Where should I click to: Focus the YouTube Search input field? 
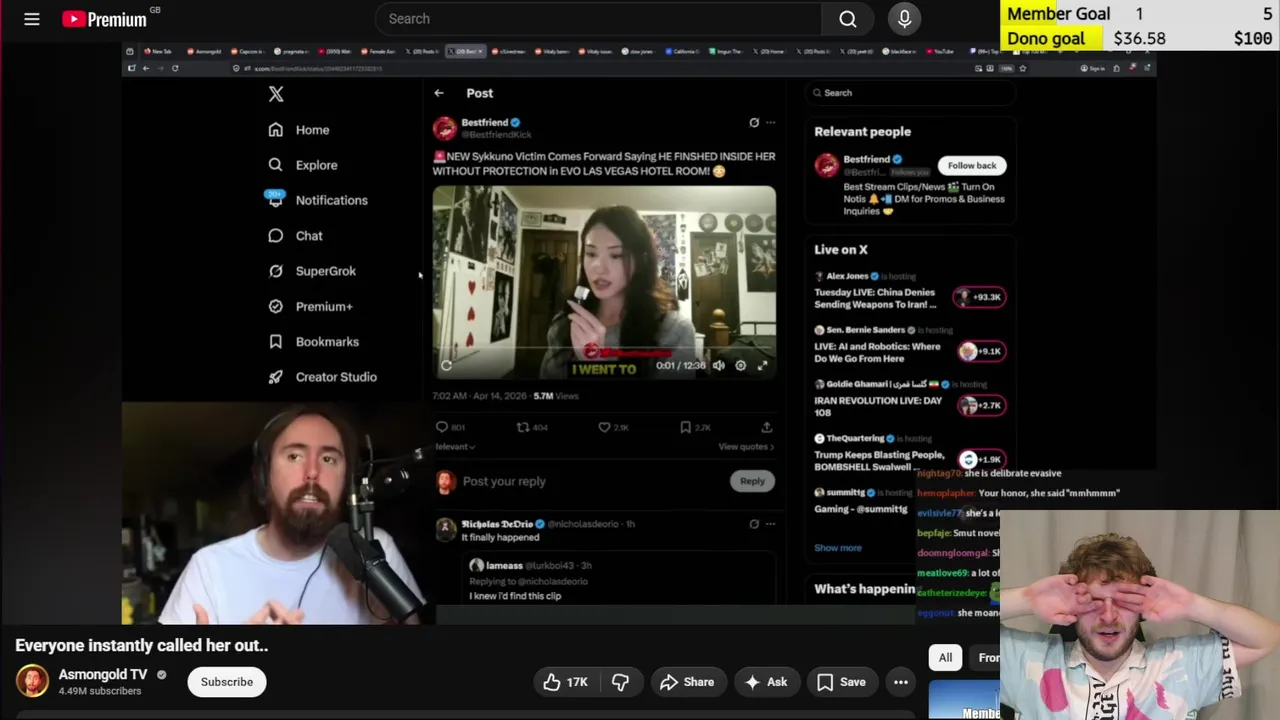[598, 19]
